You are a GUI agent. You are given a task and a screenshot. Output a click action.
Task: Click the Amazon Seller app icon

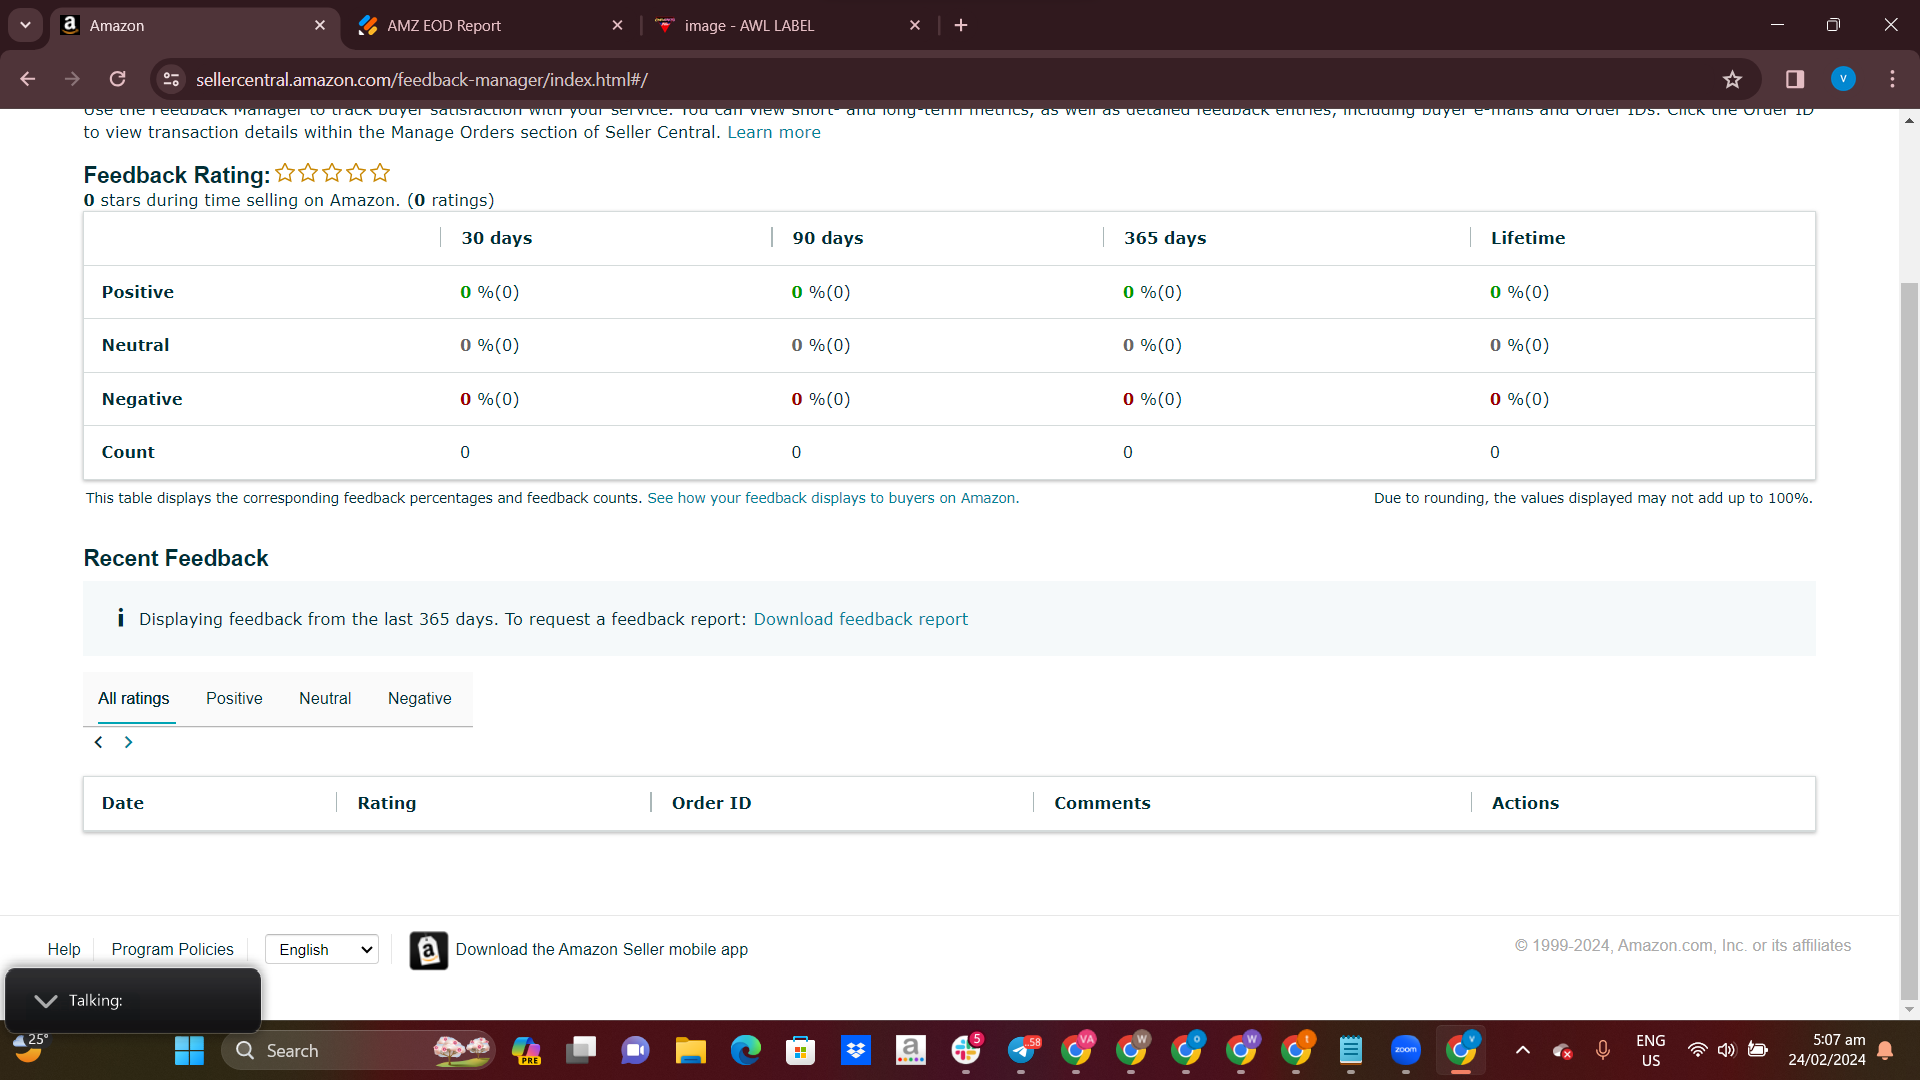[x=429, y=950]
